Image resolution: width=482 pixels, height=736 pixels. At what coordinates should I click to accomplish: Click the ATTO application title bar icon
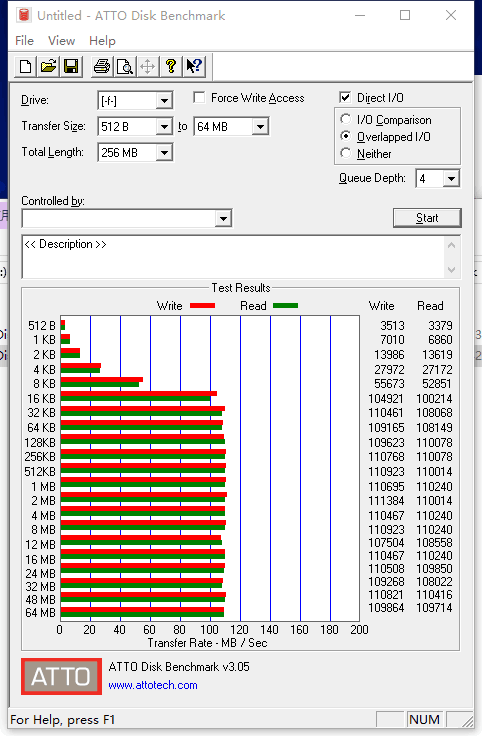tap(23, 15)
